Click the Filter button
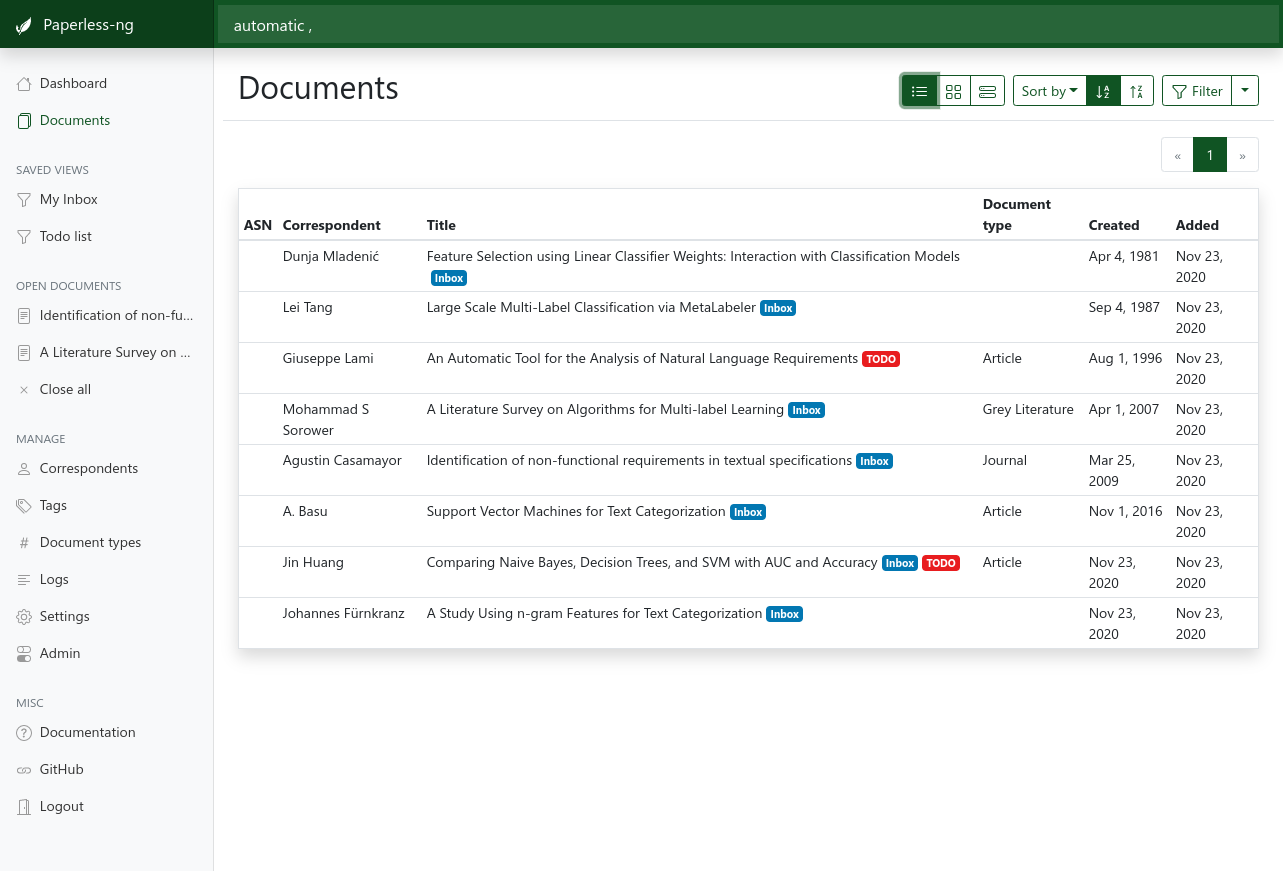 pyautogui.click(x=1197, y=91)
